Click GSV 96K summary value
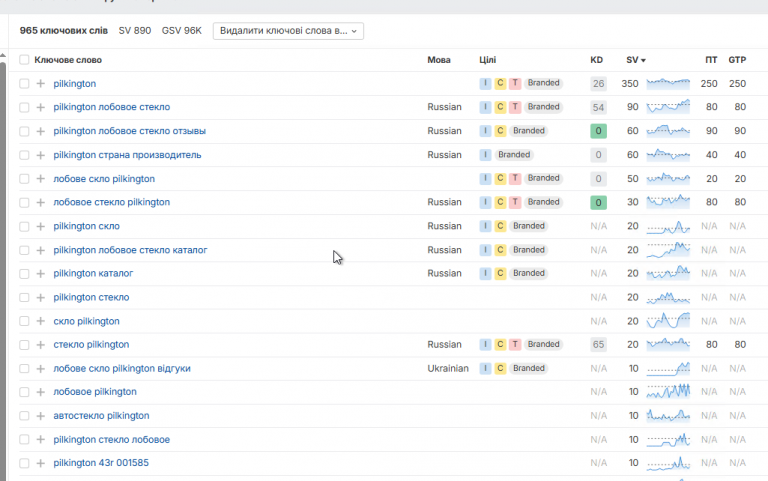Viewport: 768px width, 481px height. 182,30
